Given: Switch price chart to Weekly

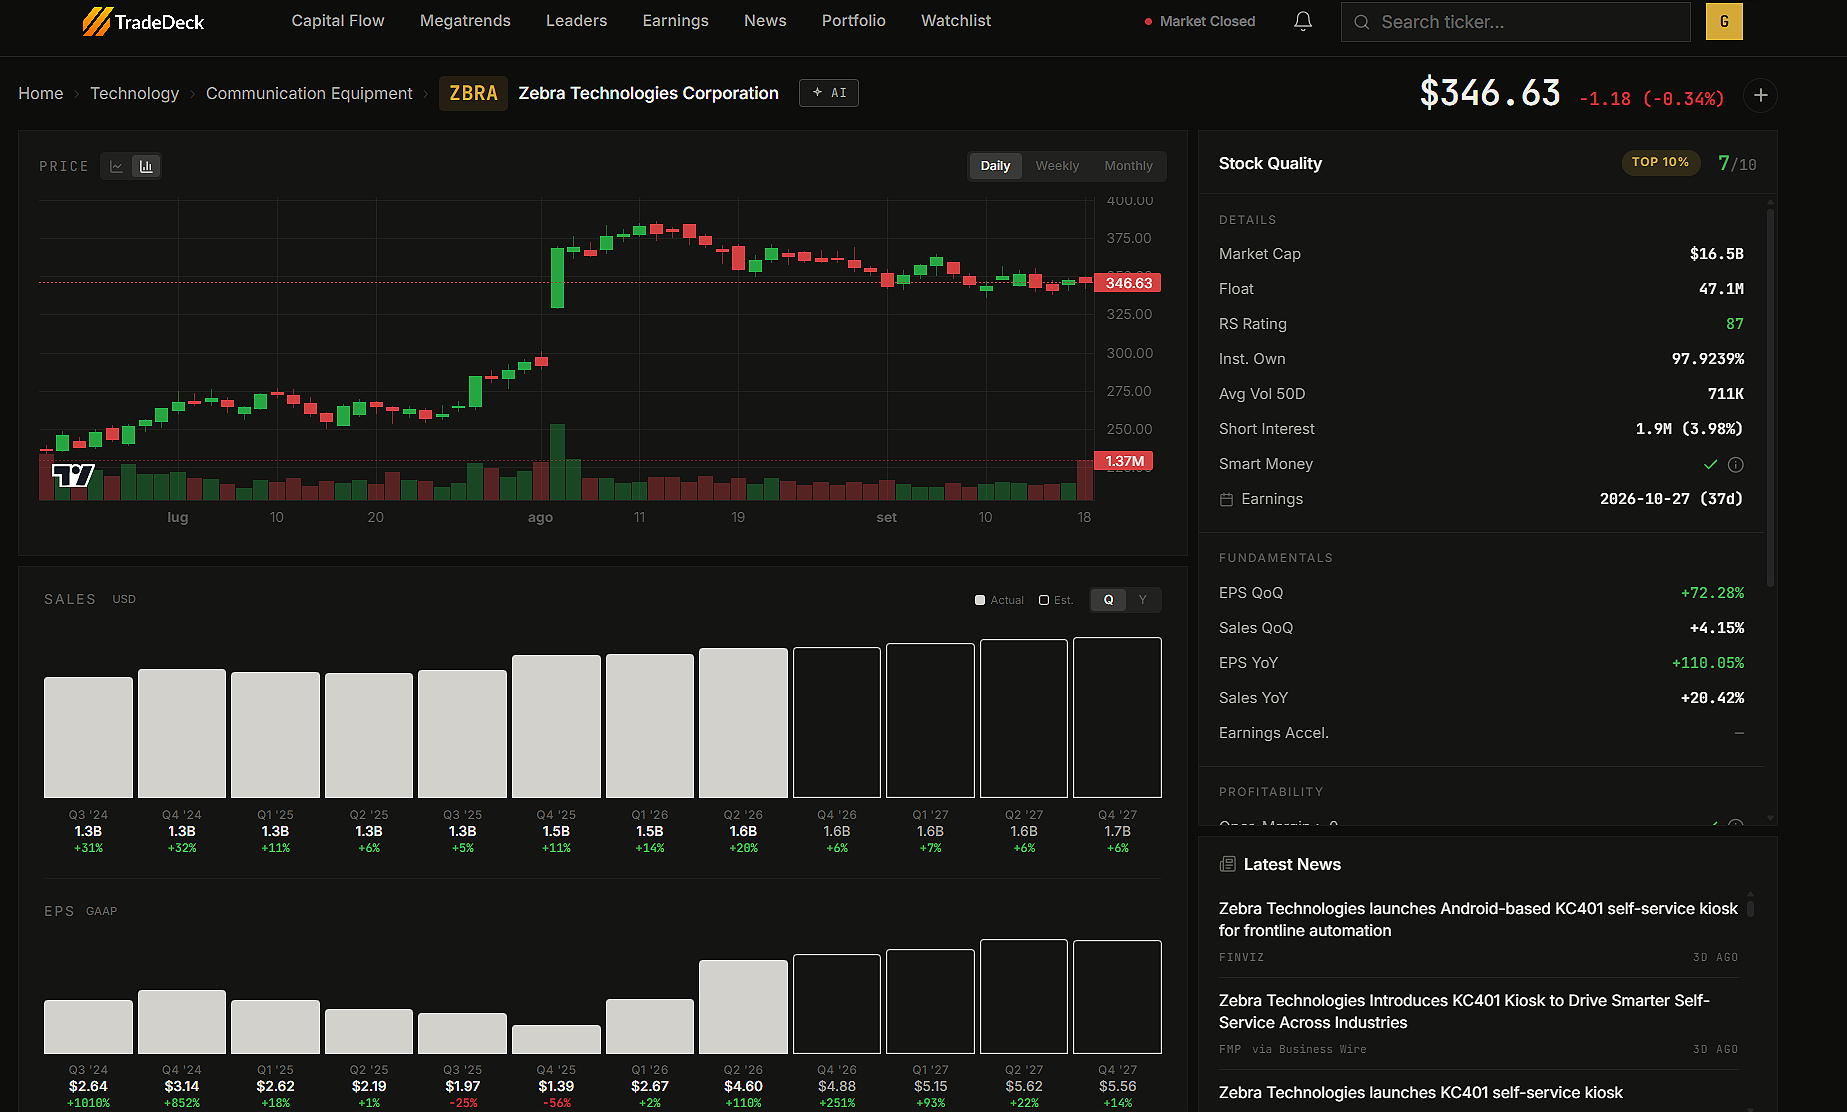Looking at the screenshot, I should pyautogui.click(x=1057, y=166).
